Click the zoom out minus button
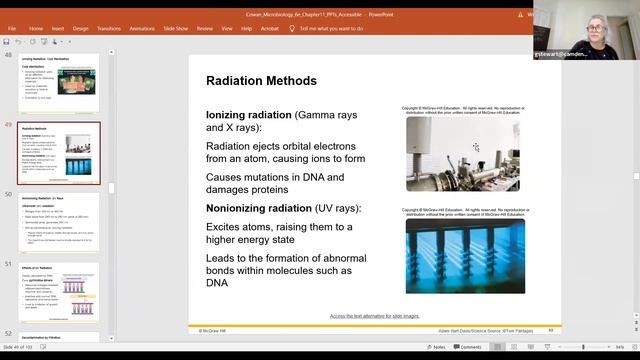The image size is (640, 360). tap(560, 347)
